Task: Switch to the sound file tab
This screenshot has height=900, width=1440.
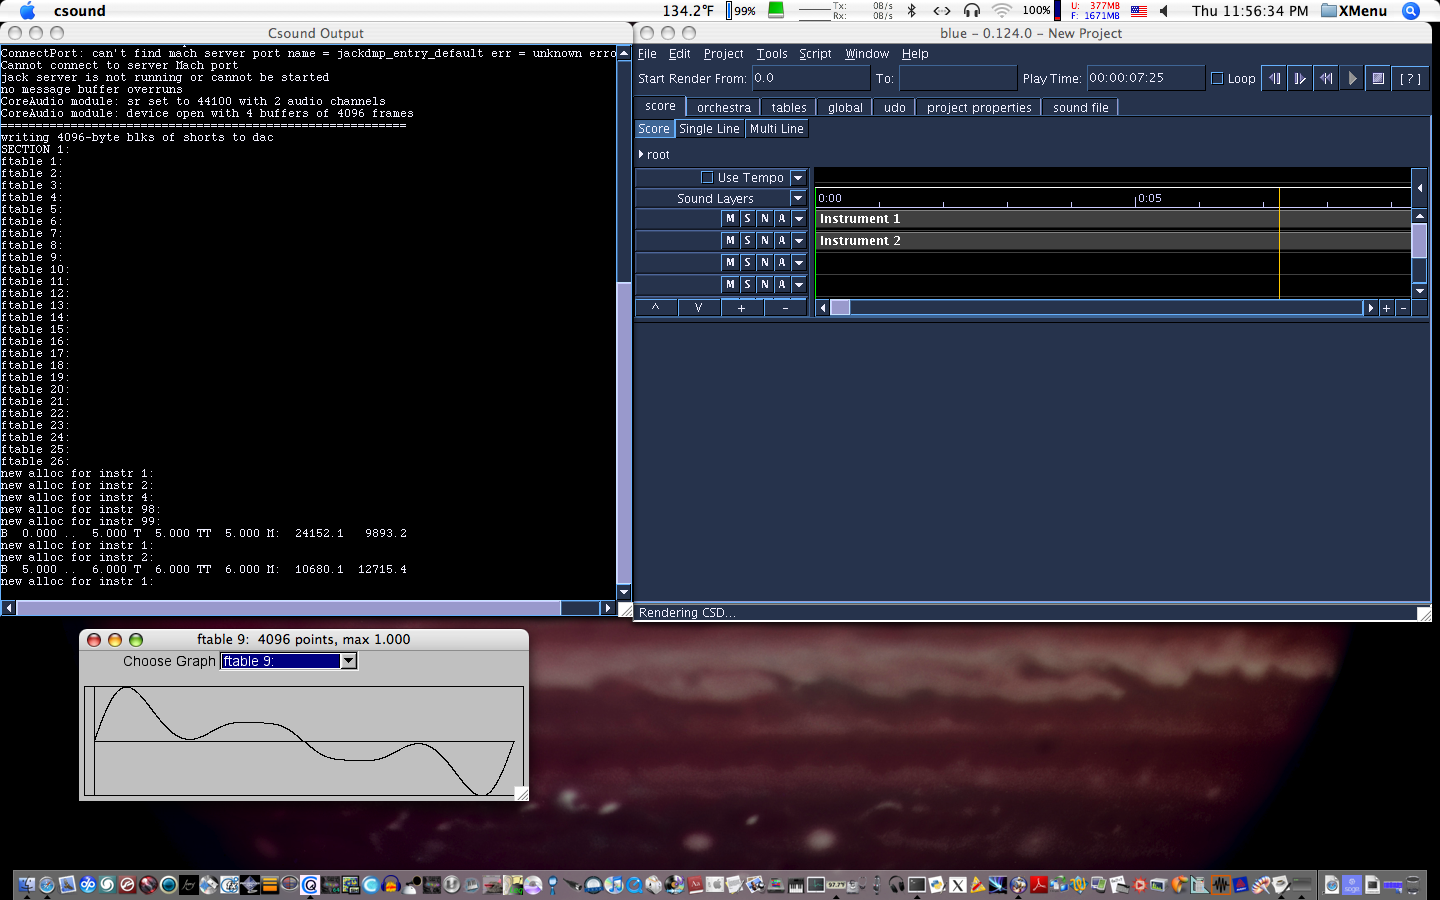Action: (1080, 107)
